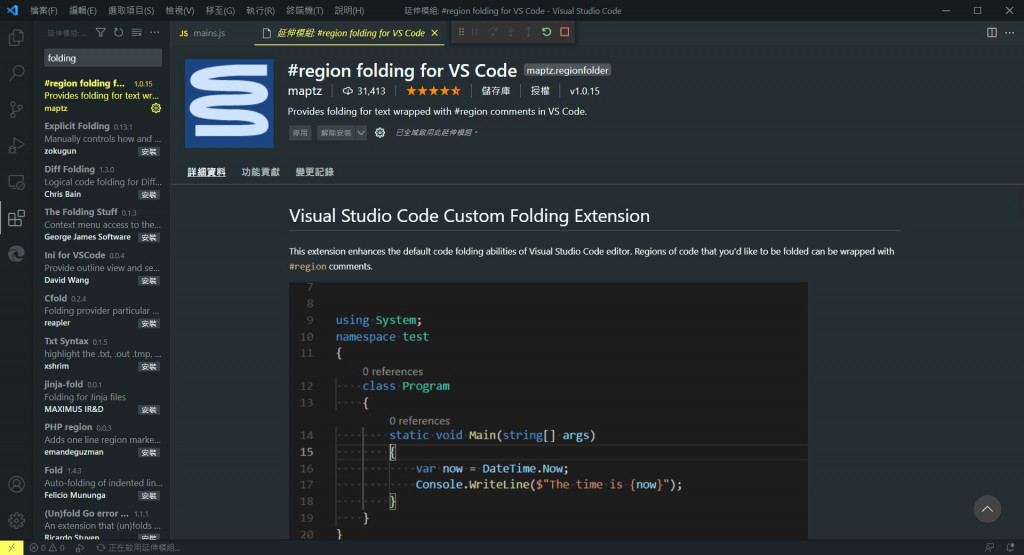Screen dimensions: 1024x555
Task: Open the Explorer view in activity bar
Action: (x=16, y=38)
